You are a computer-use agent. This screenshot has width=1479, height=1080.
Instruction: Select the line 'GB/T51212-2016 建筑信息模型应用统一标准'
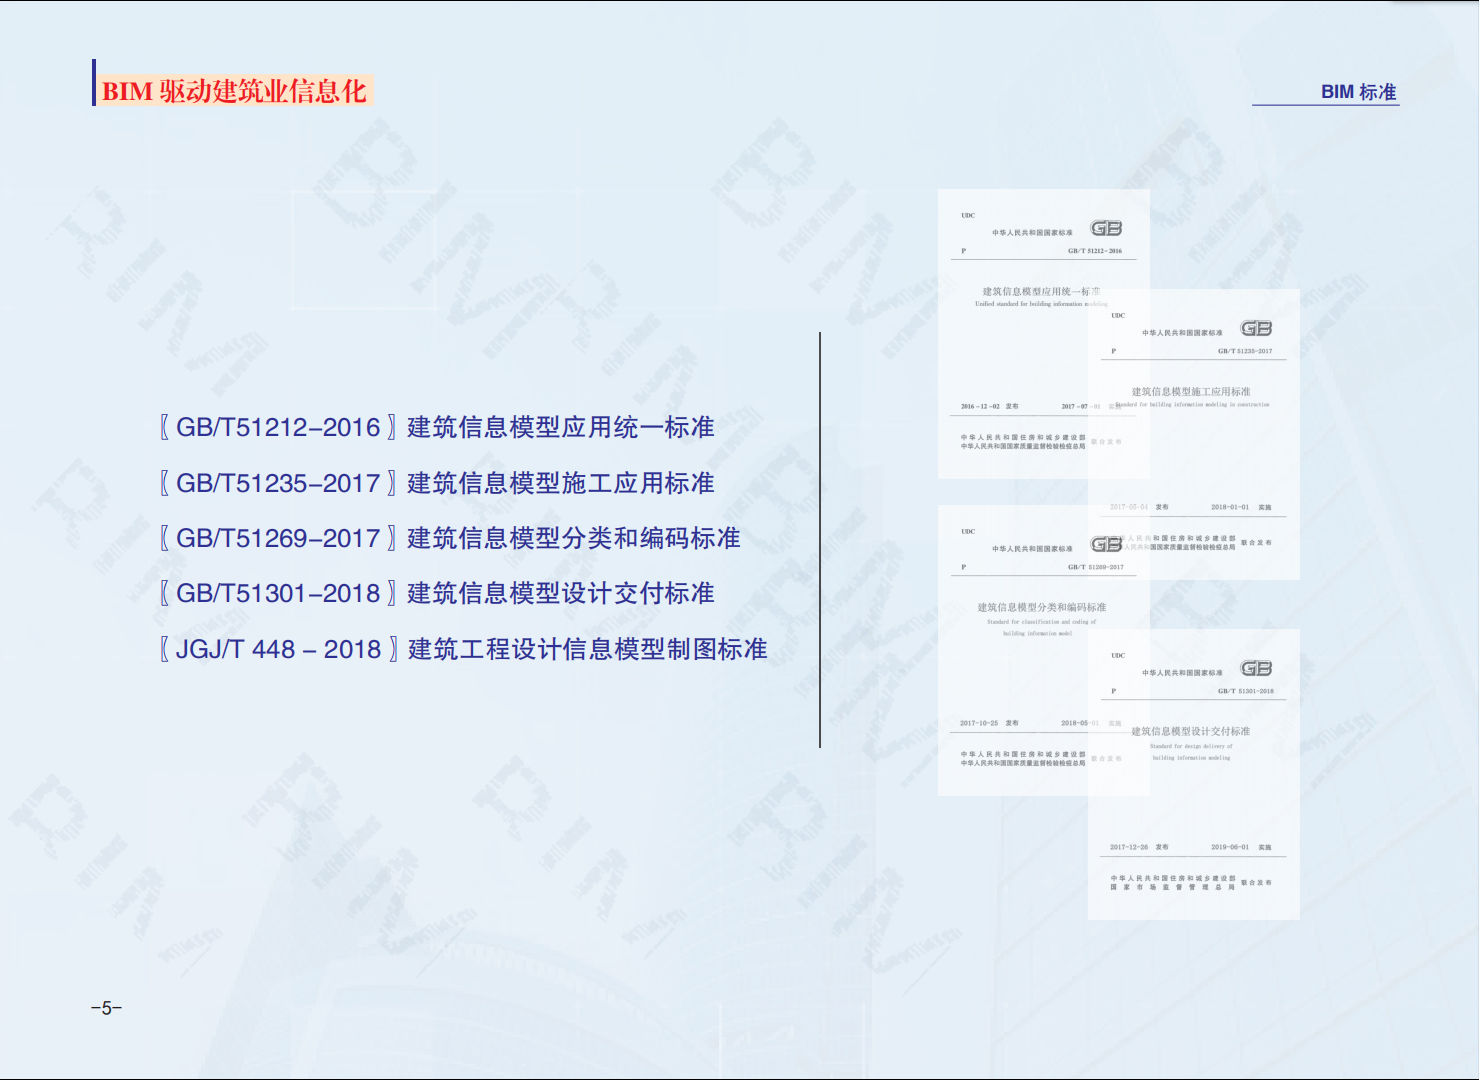pyautogui.click(x=437, y=428)
